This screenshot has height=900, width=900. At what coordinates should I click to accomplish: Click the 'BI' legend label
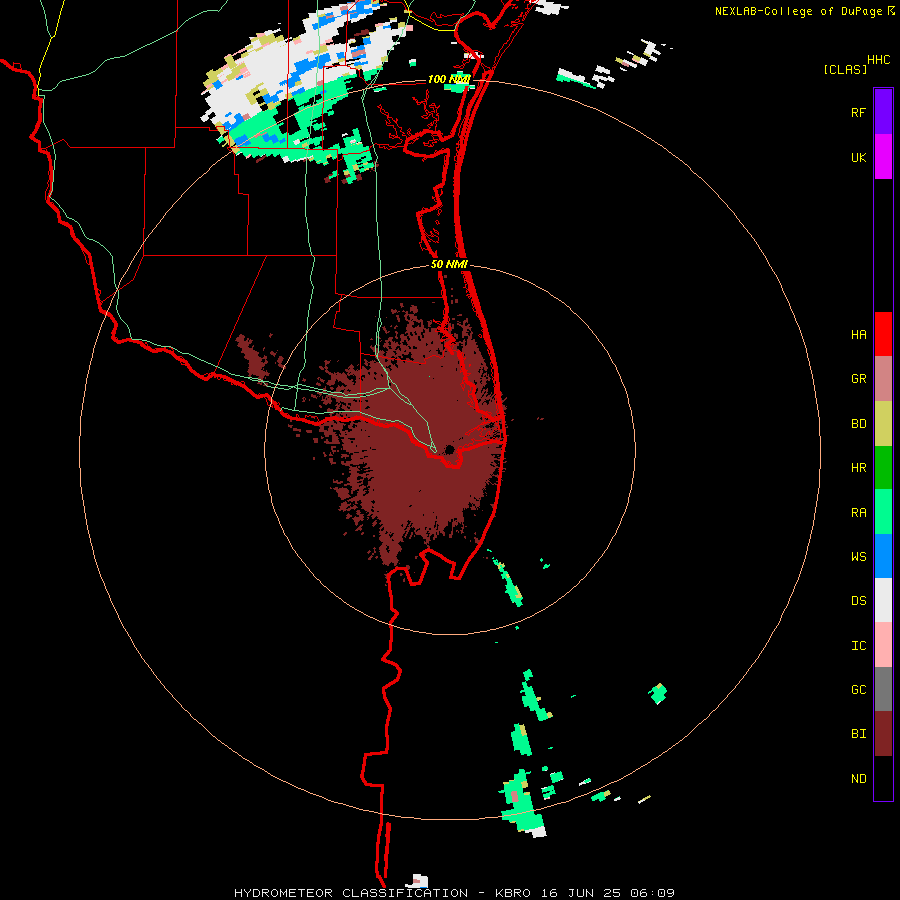tap(859, 734)
